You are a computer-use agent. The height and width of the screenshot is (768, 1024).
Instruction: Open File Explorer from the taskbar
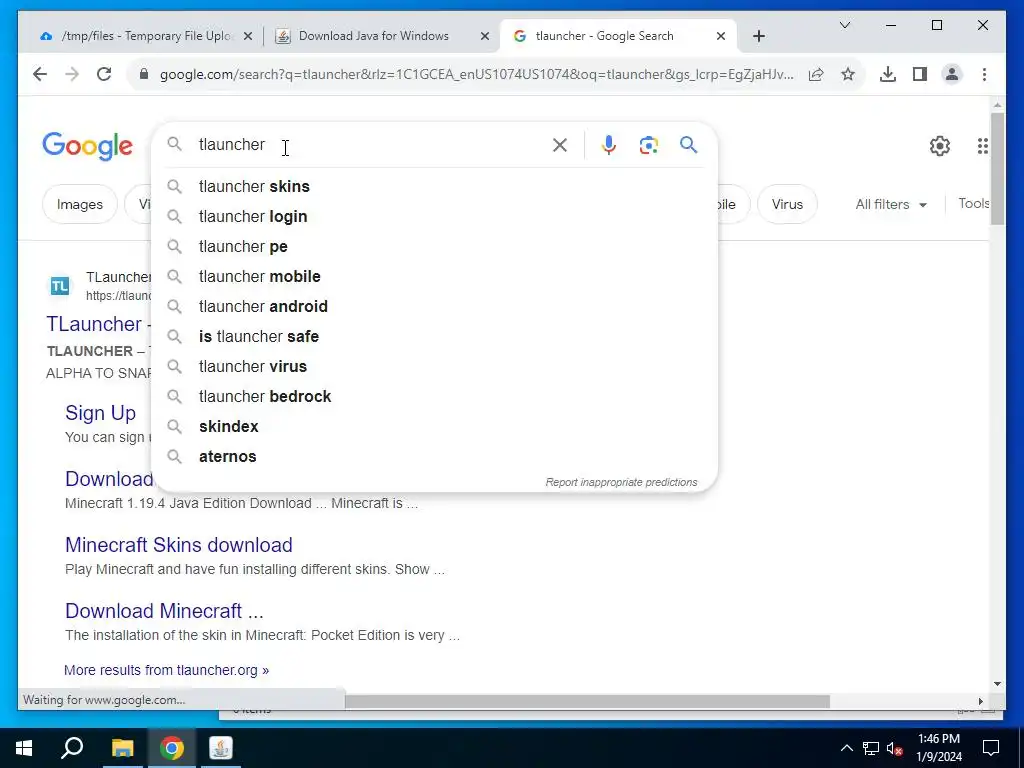(x=122, y=748)
